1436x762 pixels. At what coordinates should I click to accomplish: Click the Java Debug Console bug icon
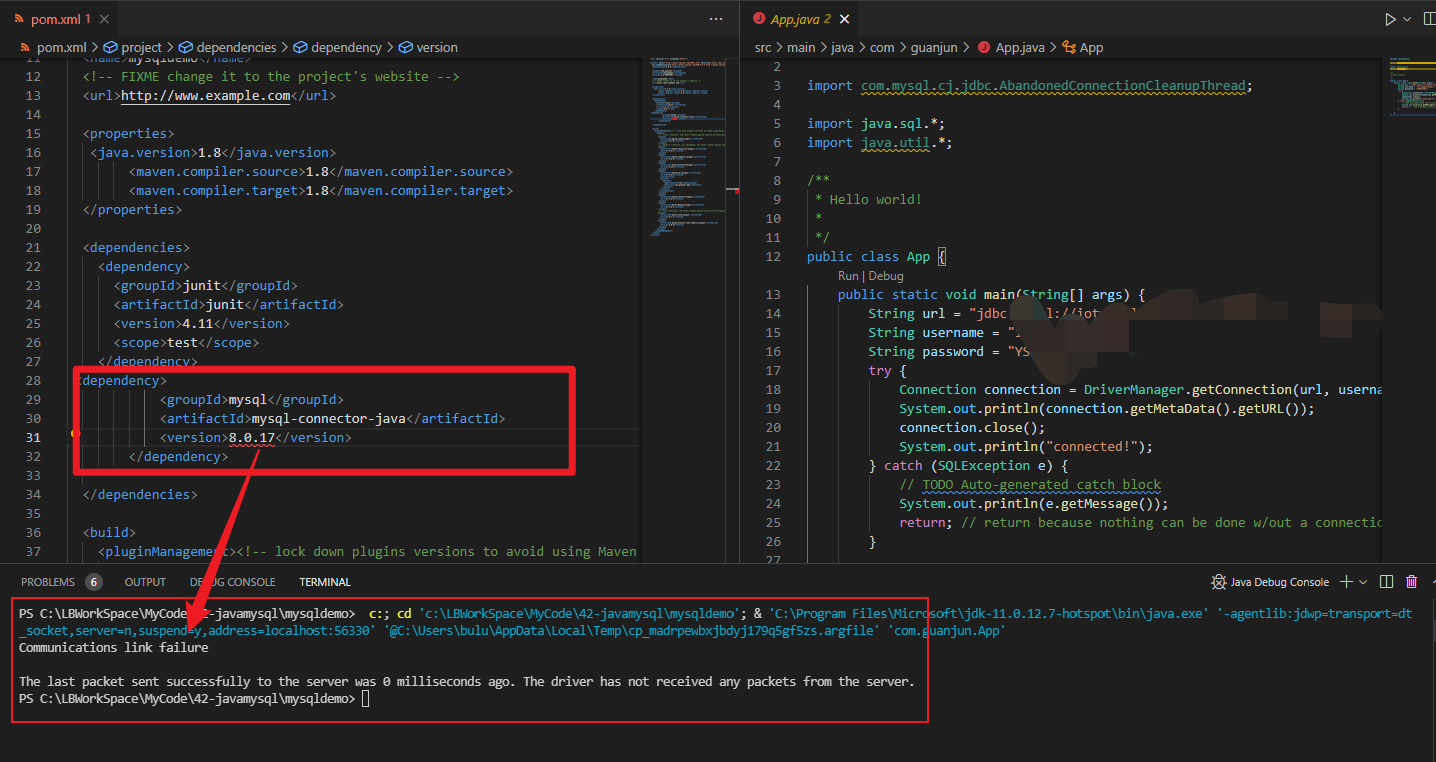click(x=1218, y=582)
